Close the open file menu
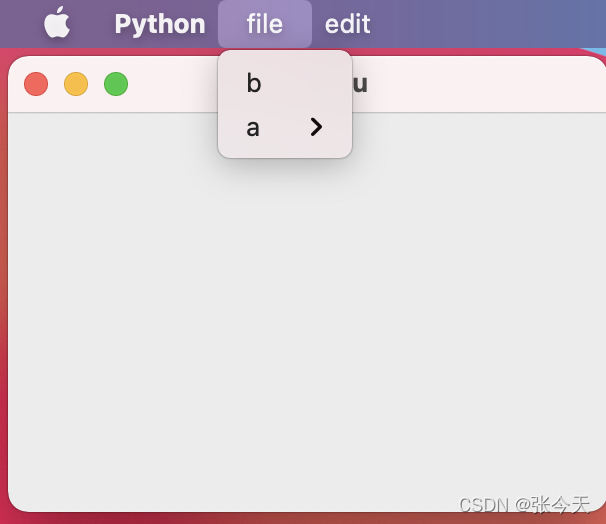This screenshot has height=524, width=606. point(265,24)
